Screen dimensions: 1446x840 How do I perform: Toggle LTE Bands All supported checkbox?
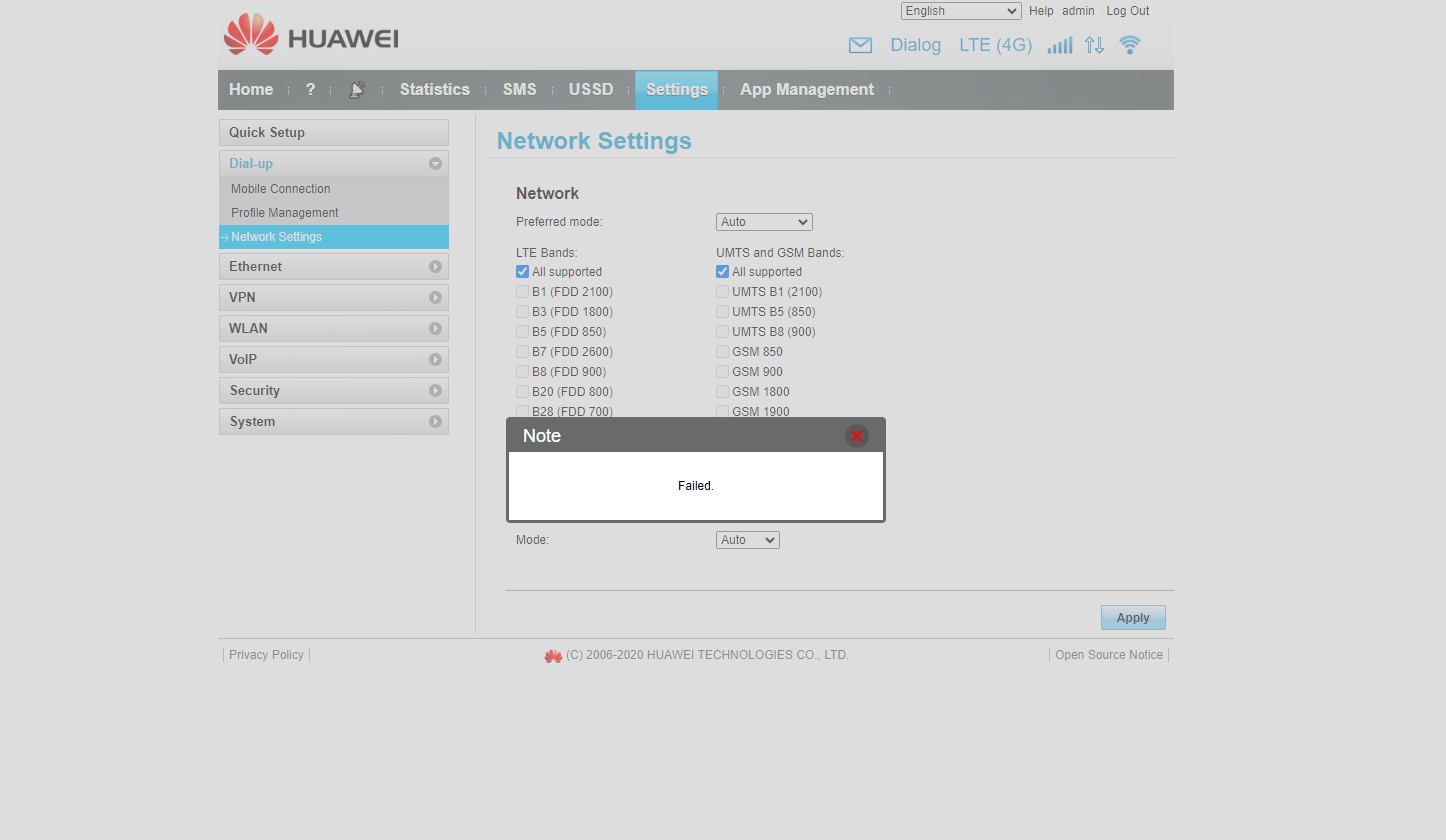tap(522, 272)
